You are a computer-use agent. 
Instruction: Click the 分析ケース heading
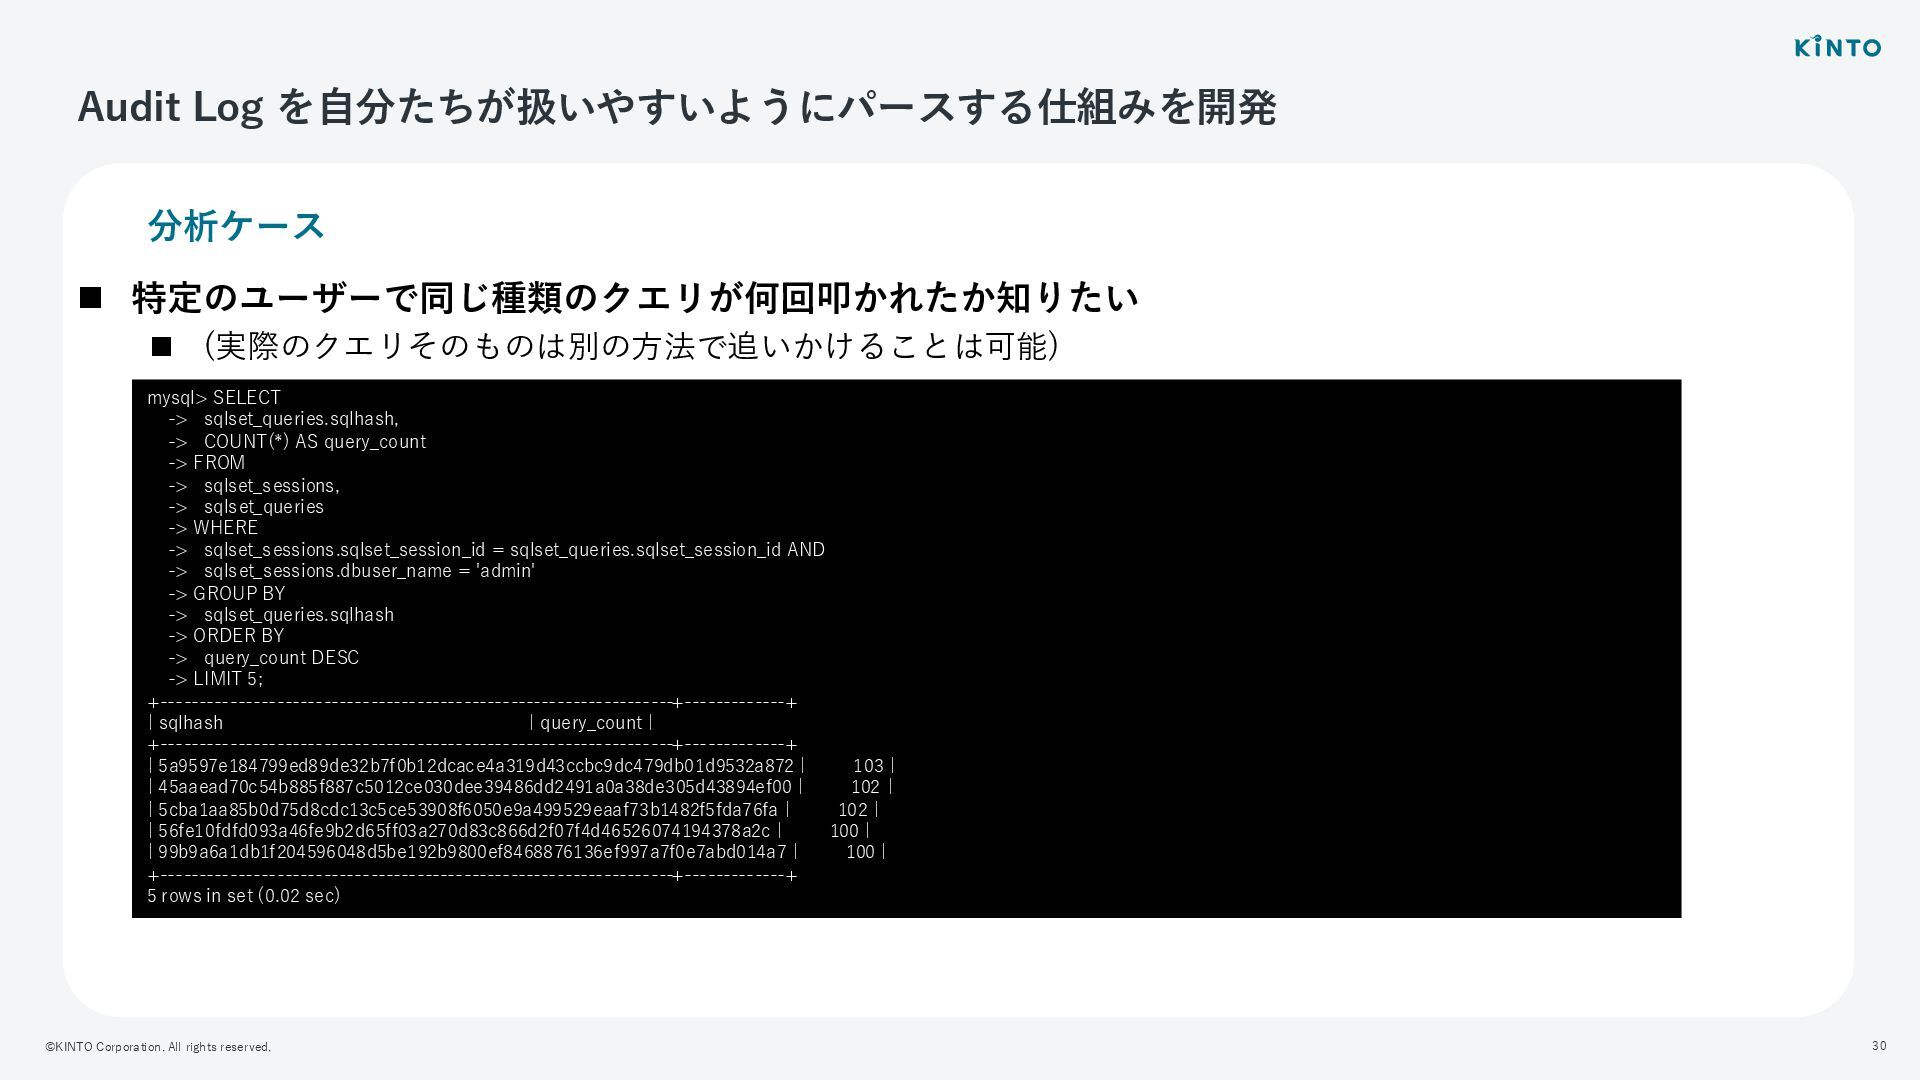(x=236, y=225)
